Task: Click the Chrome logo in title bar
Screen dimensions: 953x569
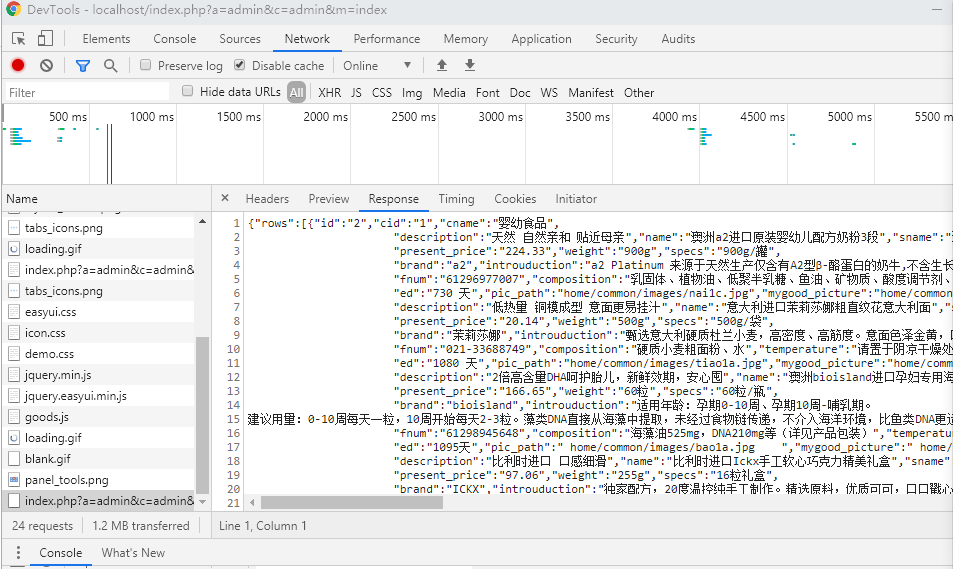Action: pyautogui.click(x=13, y=9)
